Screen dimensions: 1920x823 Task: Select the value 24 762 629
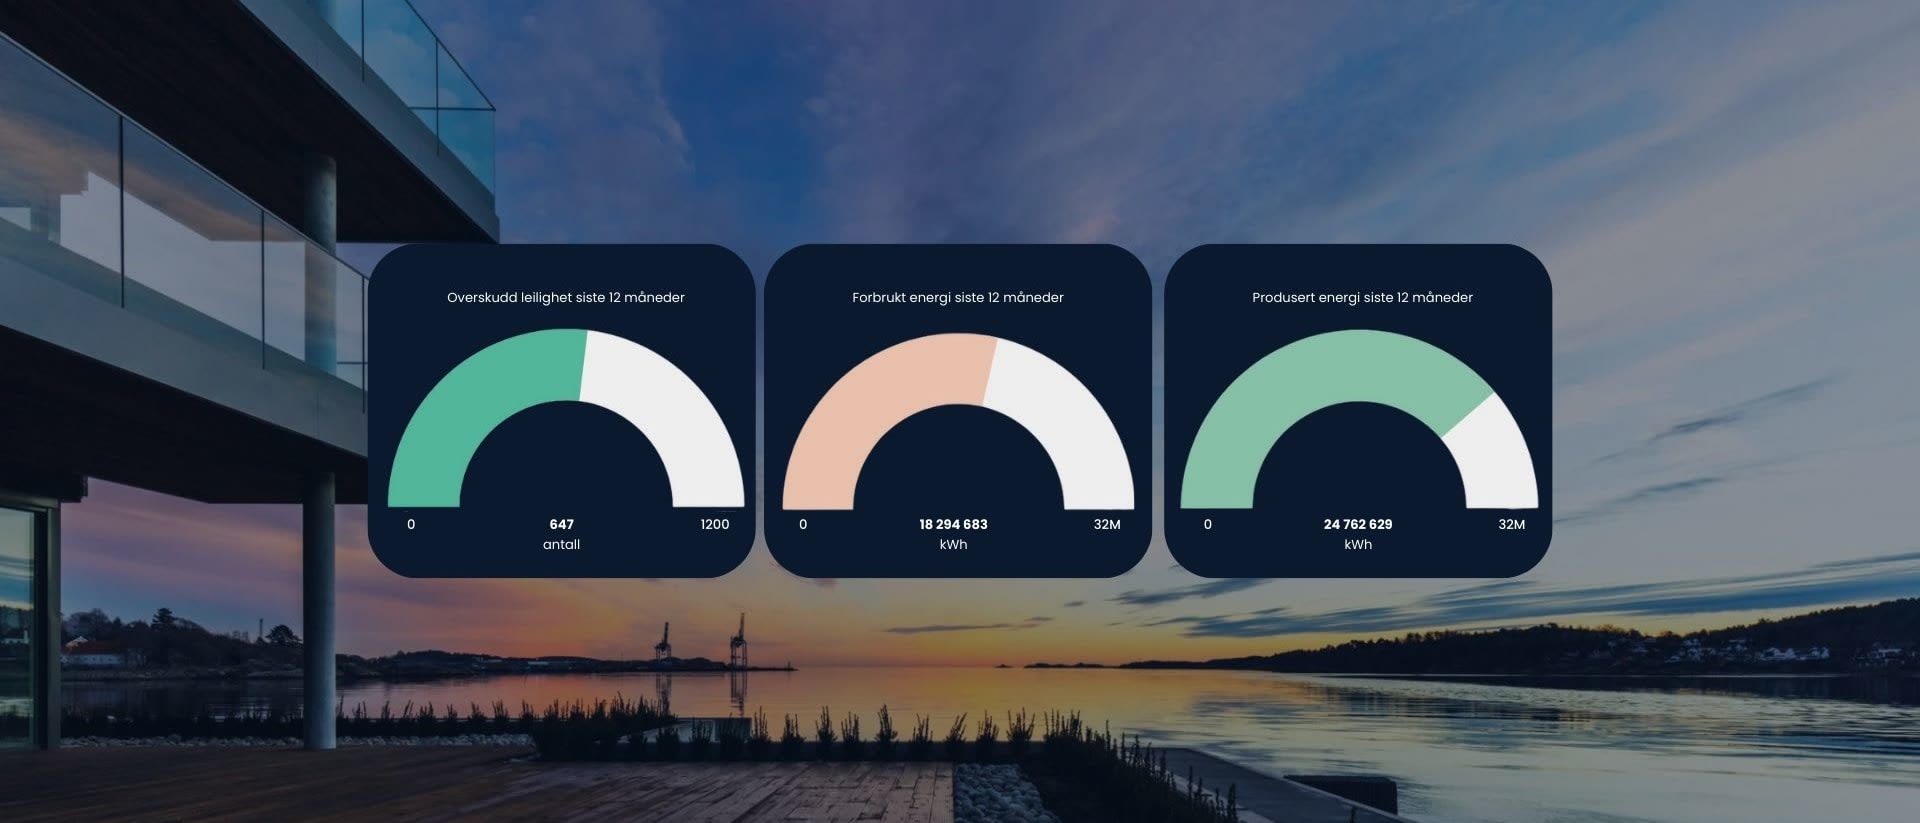(1357, 524)
